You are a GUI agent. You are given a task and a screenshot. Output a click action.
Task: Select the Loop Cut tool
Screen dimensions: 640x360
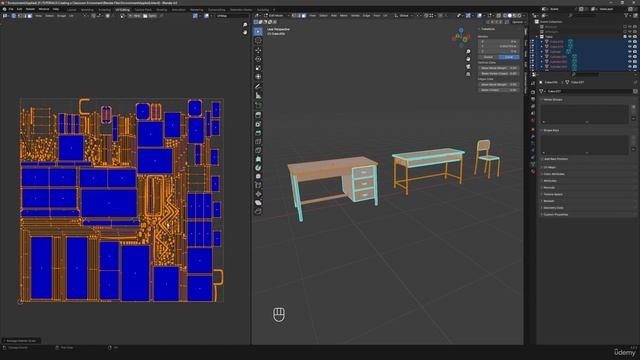point(258,142)
